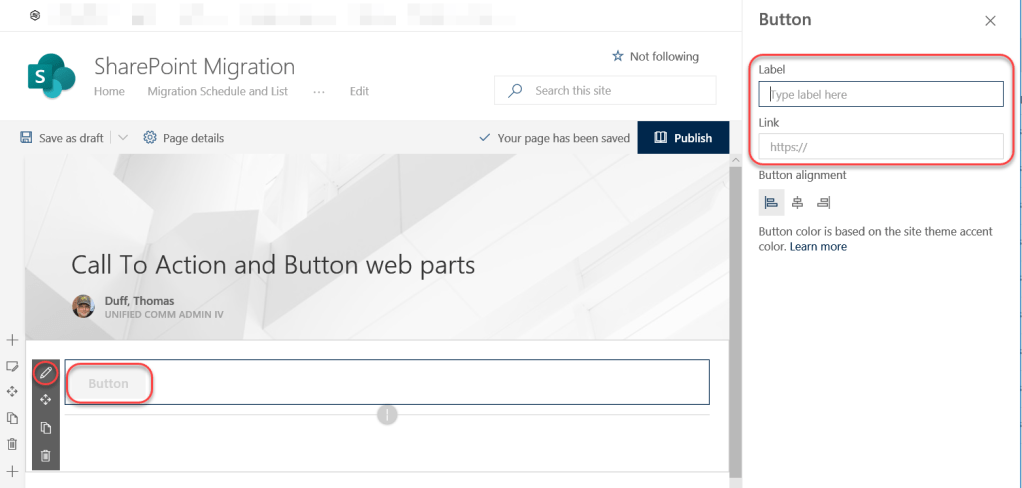Close the Button properties pane
The height and width of the screenshot is (488, 1022).
(990, 21)
